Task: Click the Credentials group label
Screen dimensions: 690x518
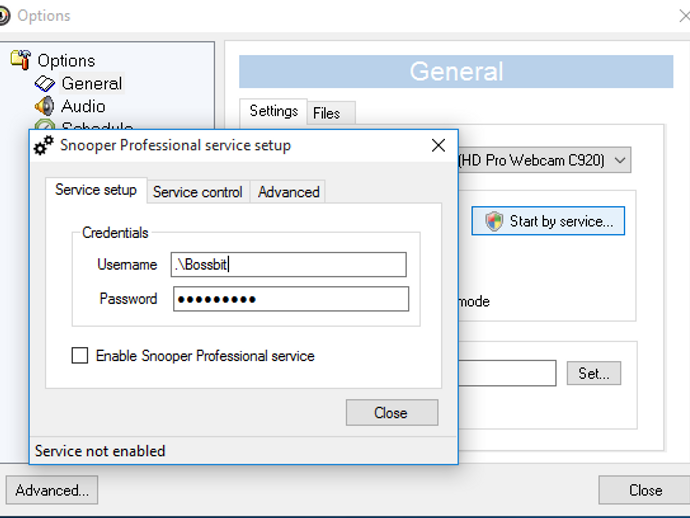Action: point(115,232)
